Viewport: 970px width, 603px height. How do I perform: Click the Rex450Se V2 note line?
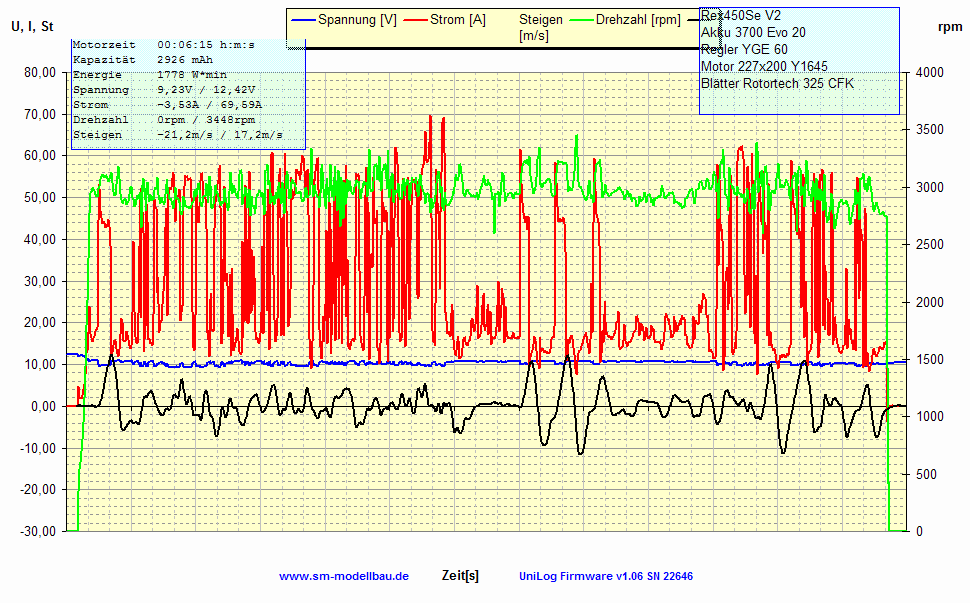[740, 15]
